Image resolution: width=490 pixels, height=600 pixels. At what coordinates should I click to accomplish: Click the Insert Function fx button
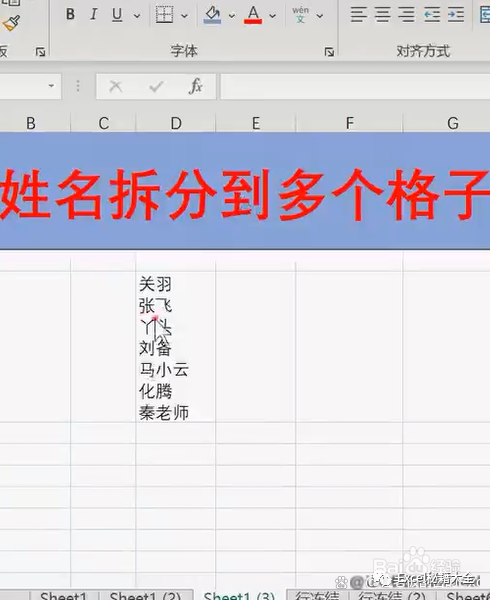(195, 86)
